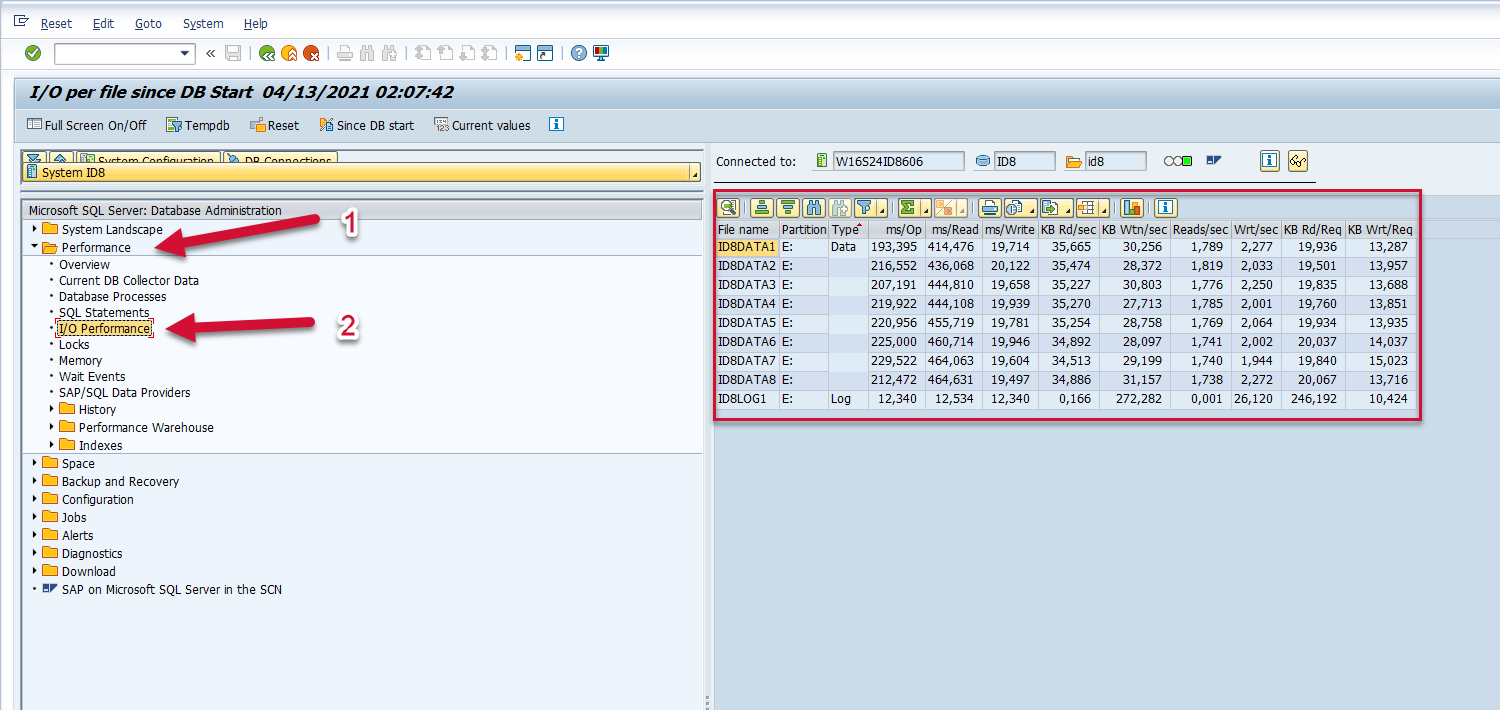The height and width of the screenshot is (710, 1500).
Task: Click the blue question mark Help icon
Action: coord(578,53)
